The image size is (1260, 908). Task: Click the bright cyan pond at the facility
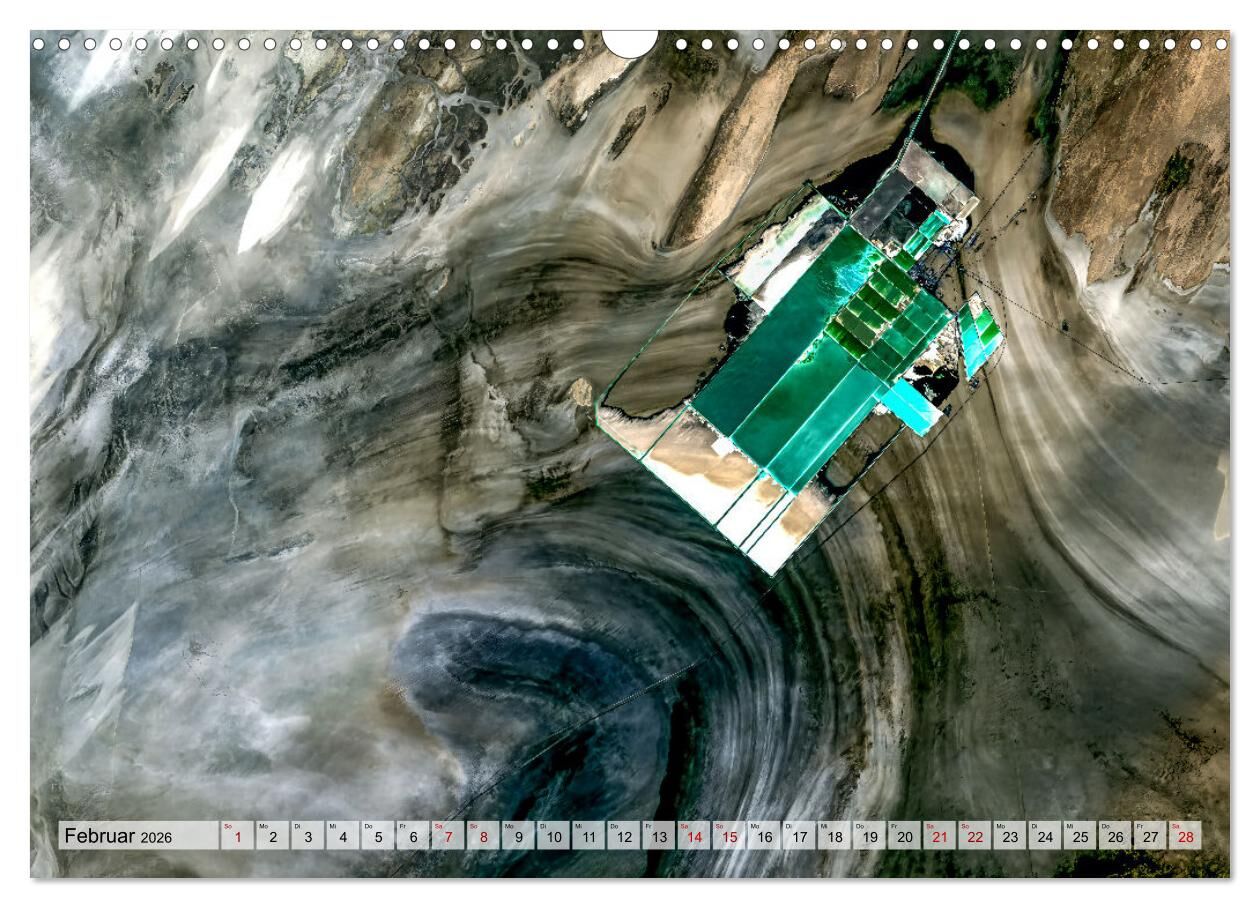coord(910,406)
